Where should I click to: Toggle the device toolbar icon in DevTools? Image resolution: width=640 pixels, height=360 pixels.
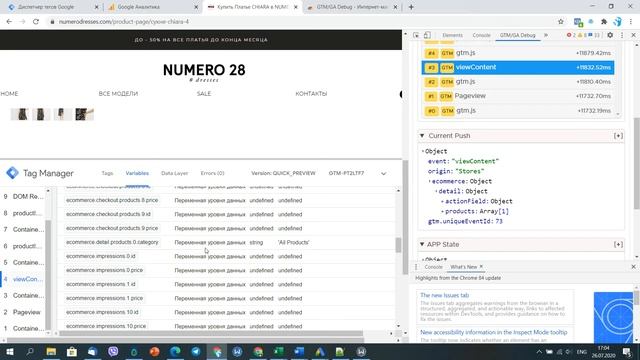(x=427, y=36)
